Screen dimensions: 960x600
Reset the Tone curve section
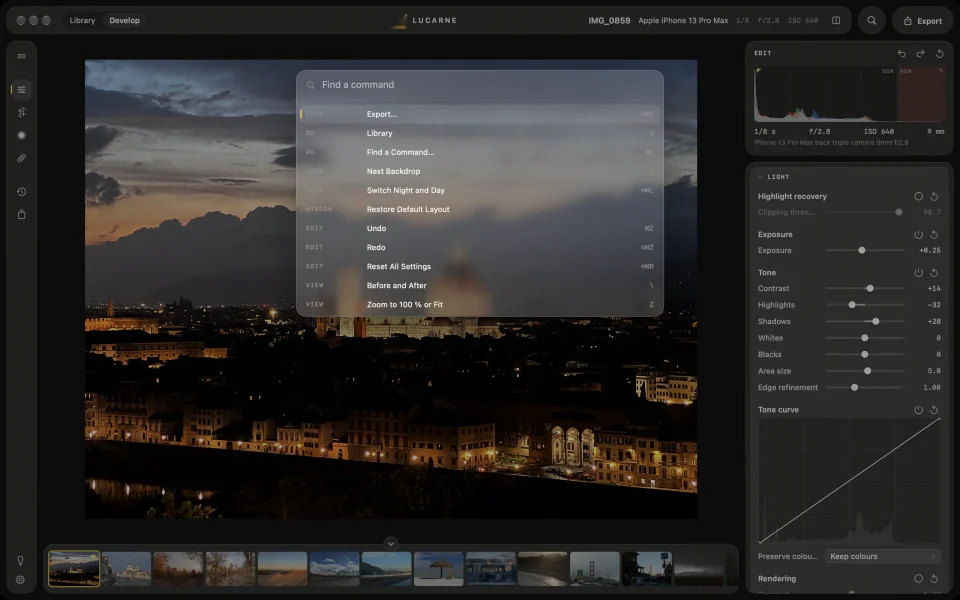(x=934, y=410)
